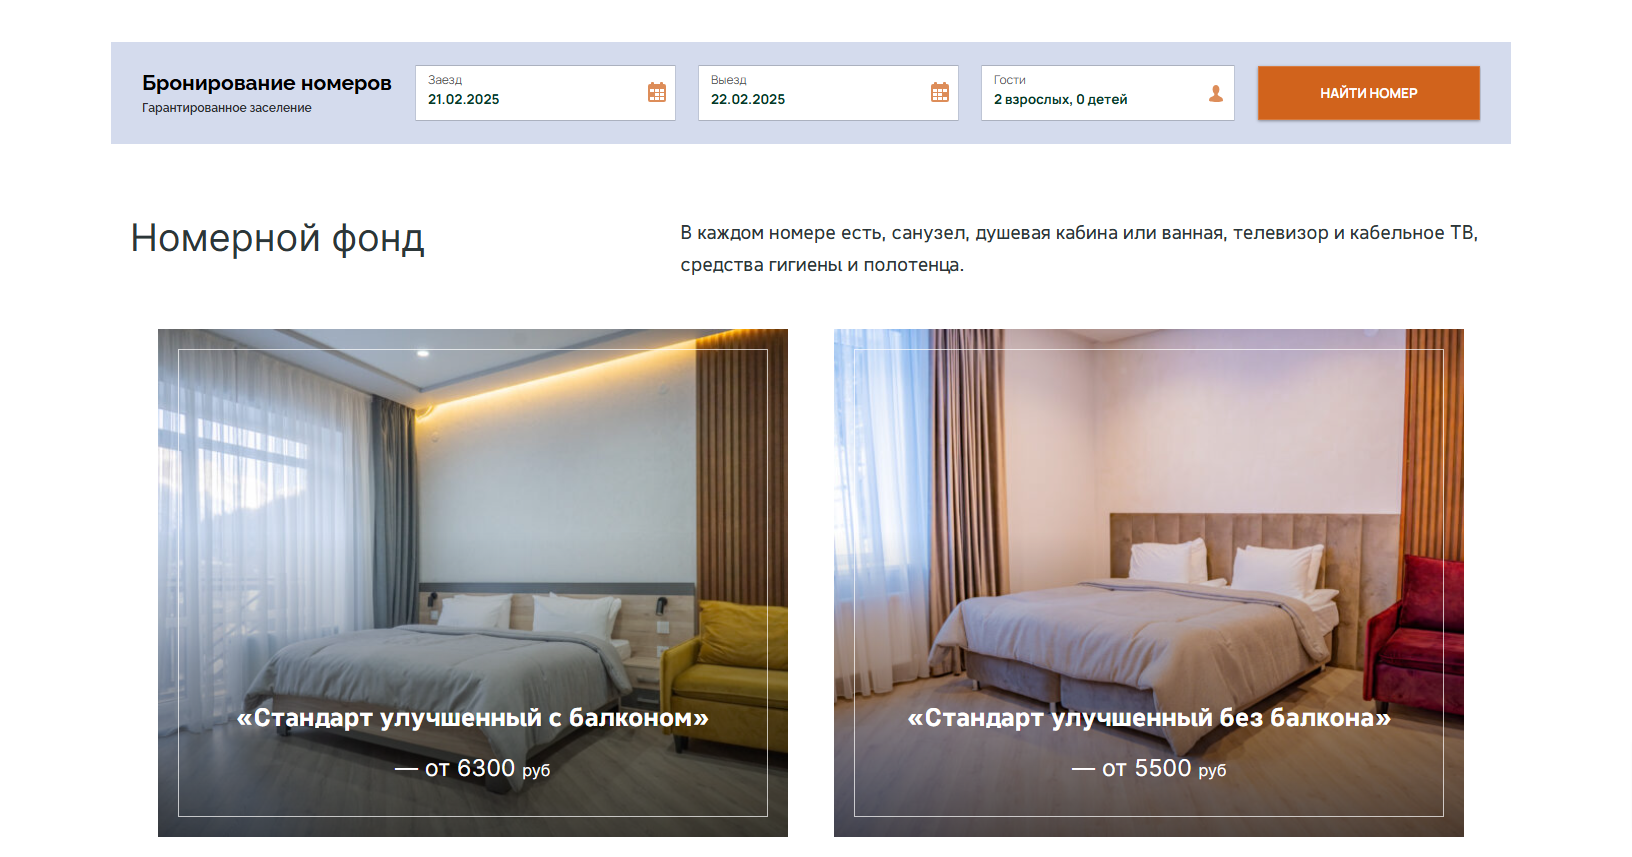
Task: Click the Выезд field label
Action: (729, 80)
